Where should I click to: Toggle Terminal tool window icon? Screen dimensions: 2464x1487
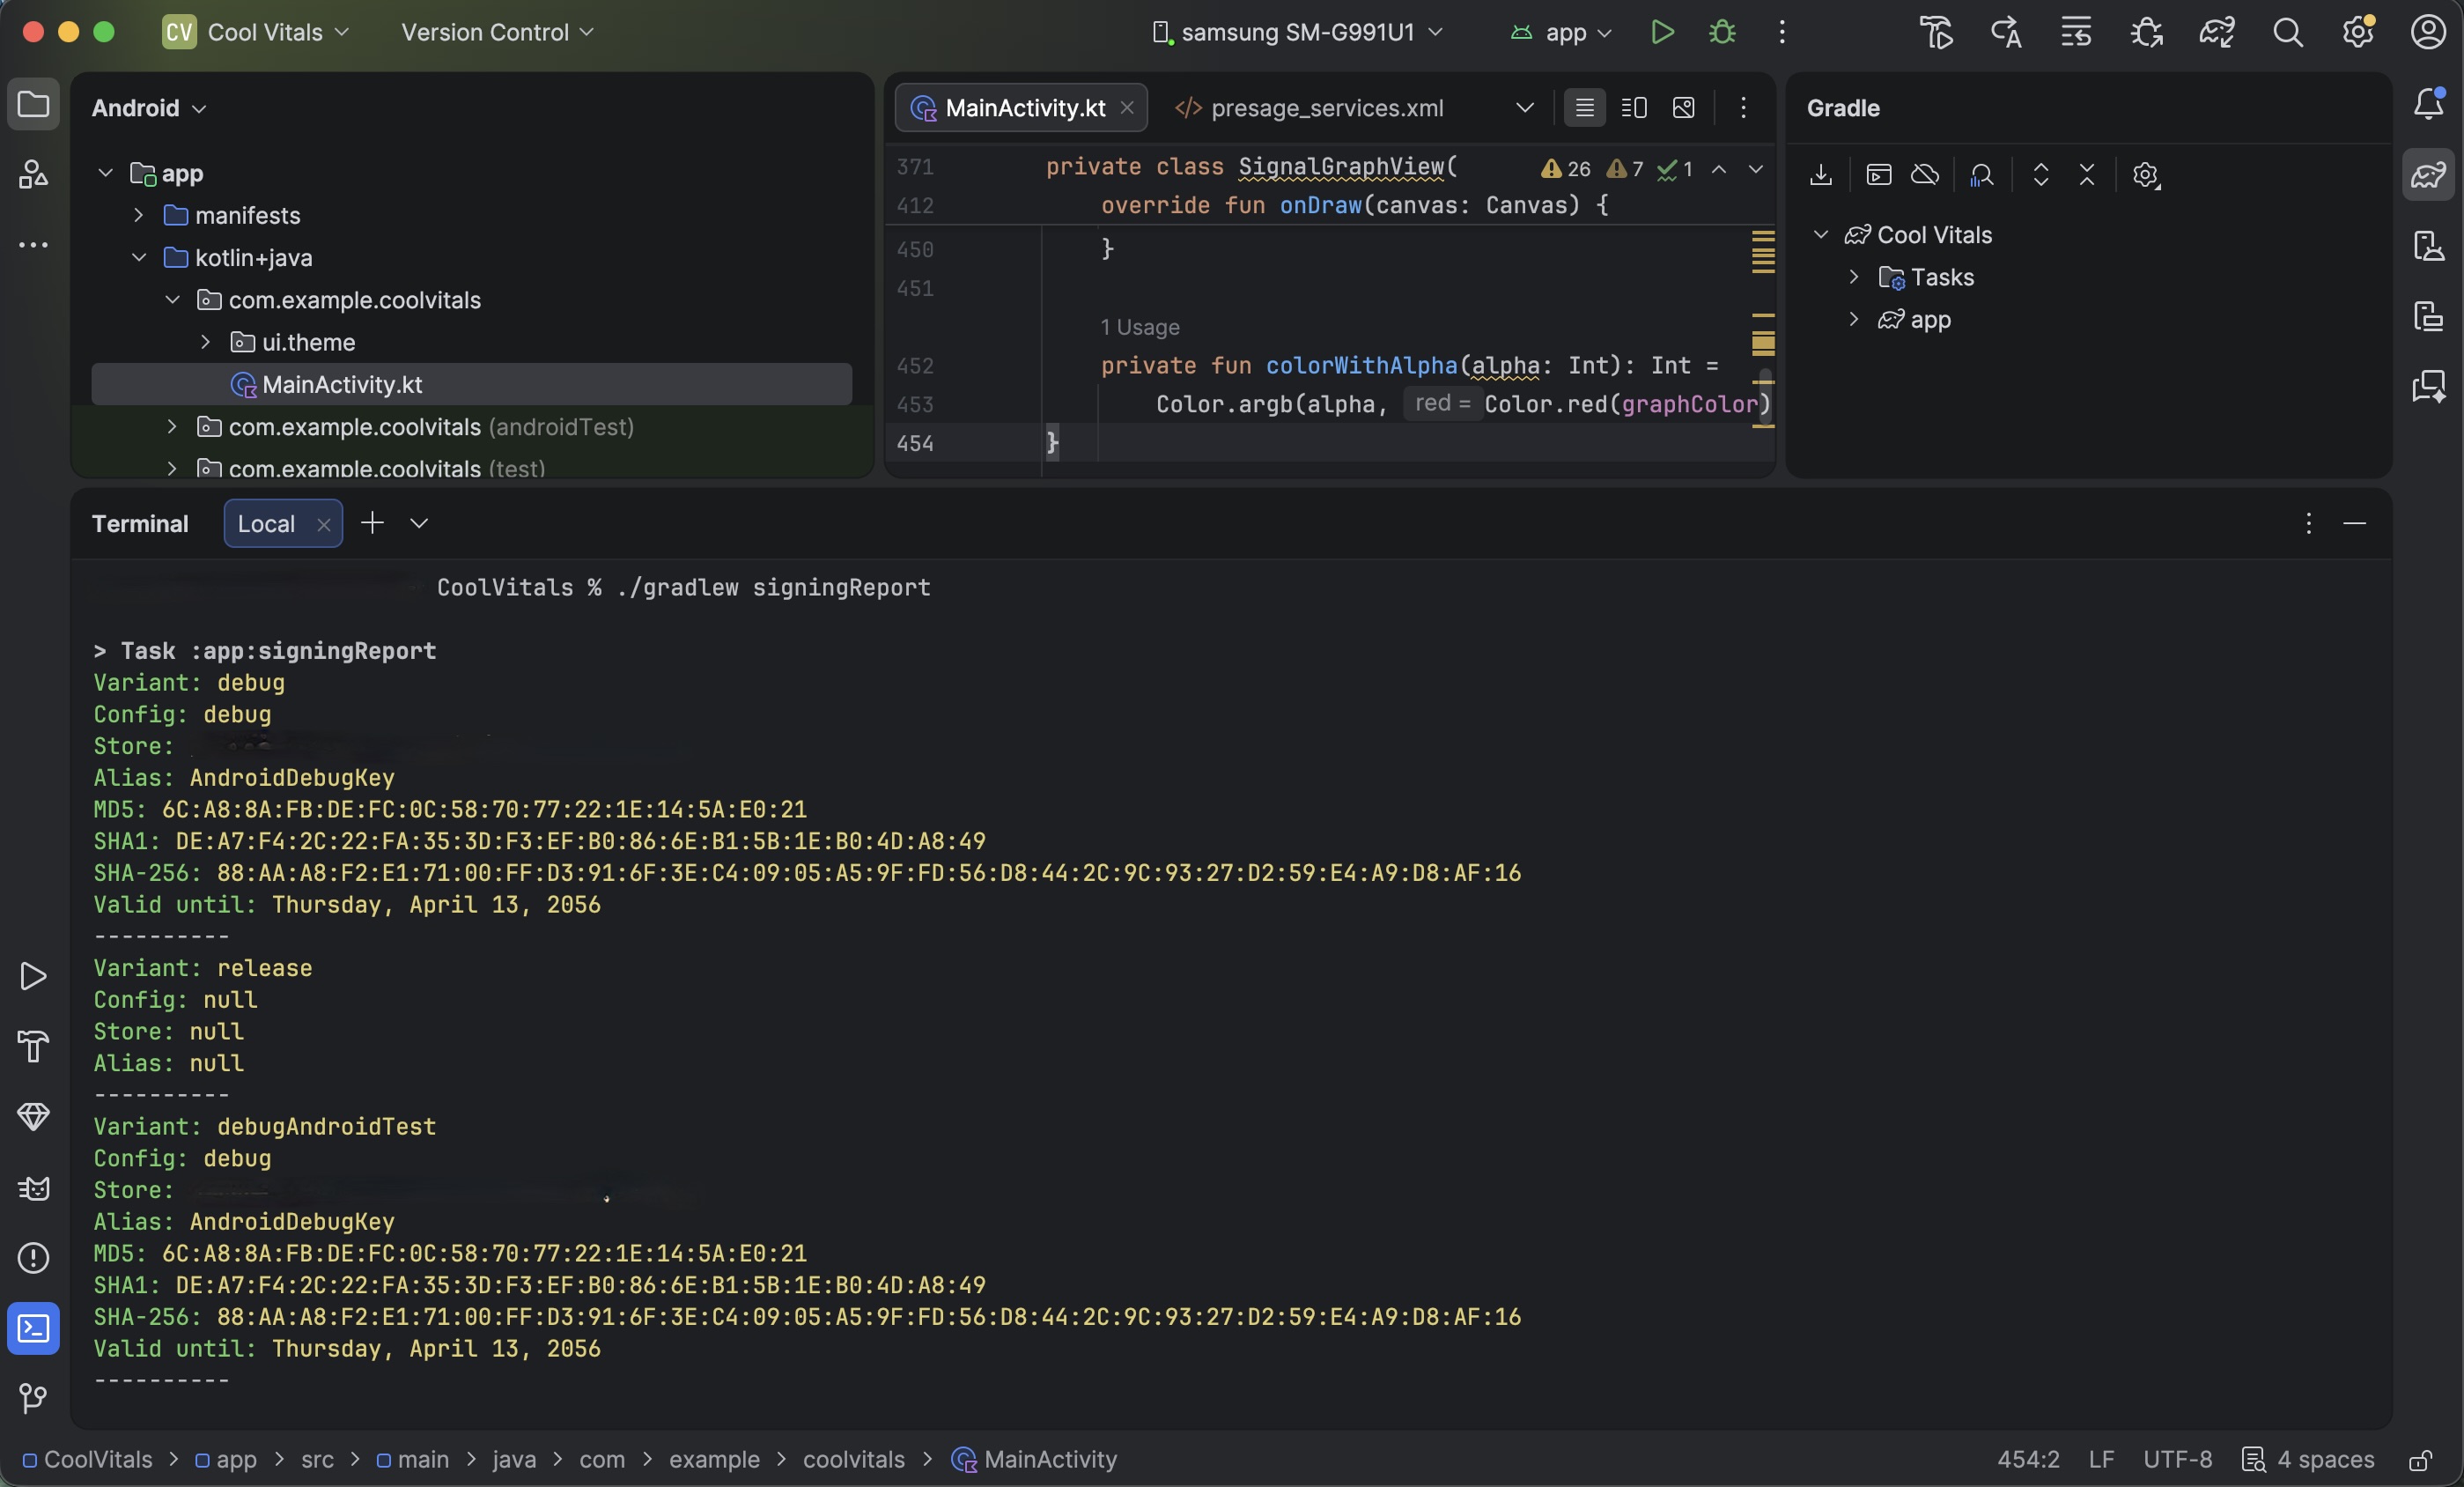tap(33, 1328)
